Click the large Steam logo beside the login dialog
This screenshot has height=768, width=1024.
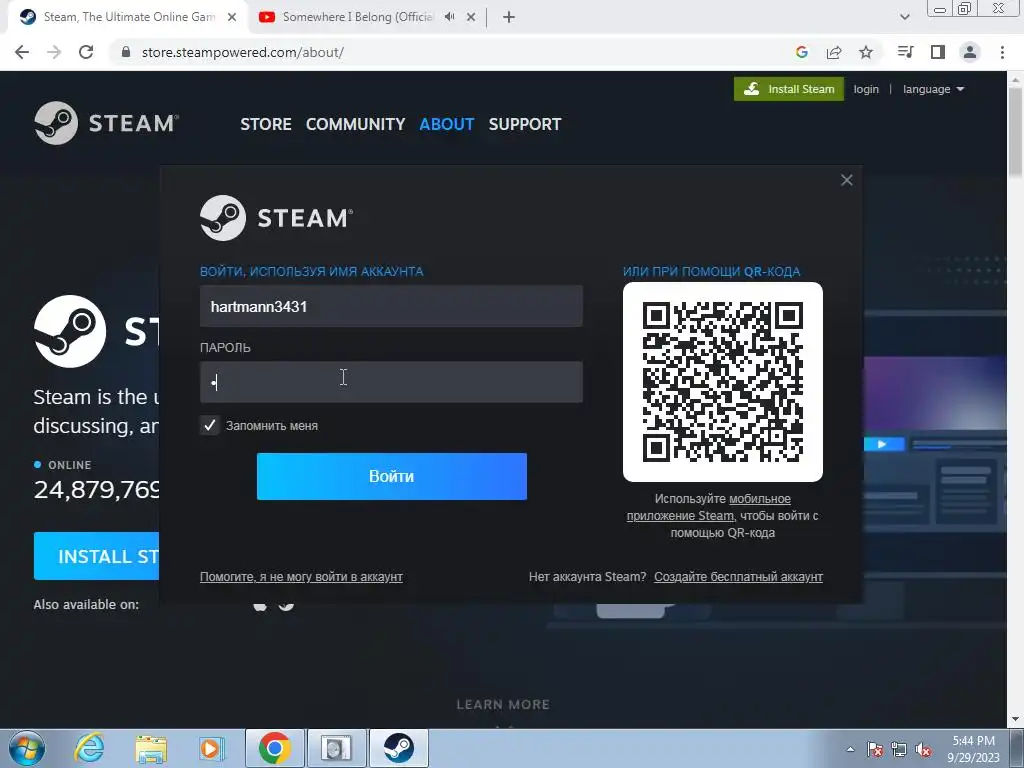70,331
